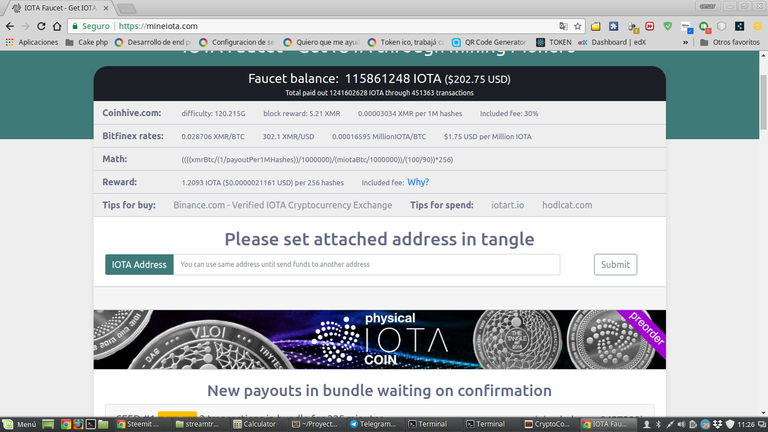Click the red fast-forward extension icon
Viewport: 768px width, 432px height.
(x=649, y=26)
